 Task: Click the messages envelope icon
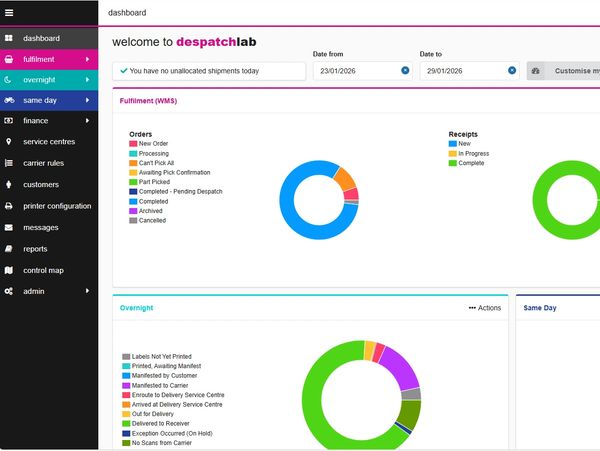pyautogui.click(x=9, y=227)
